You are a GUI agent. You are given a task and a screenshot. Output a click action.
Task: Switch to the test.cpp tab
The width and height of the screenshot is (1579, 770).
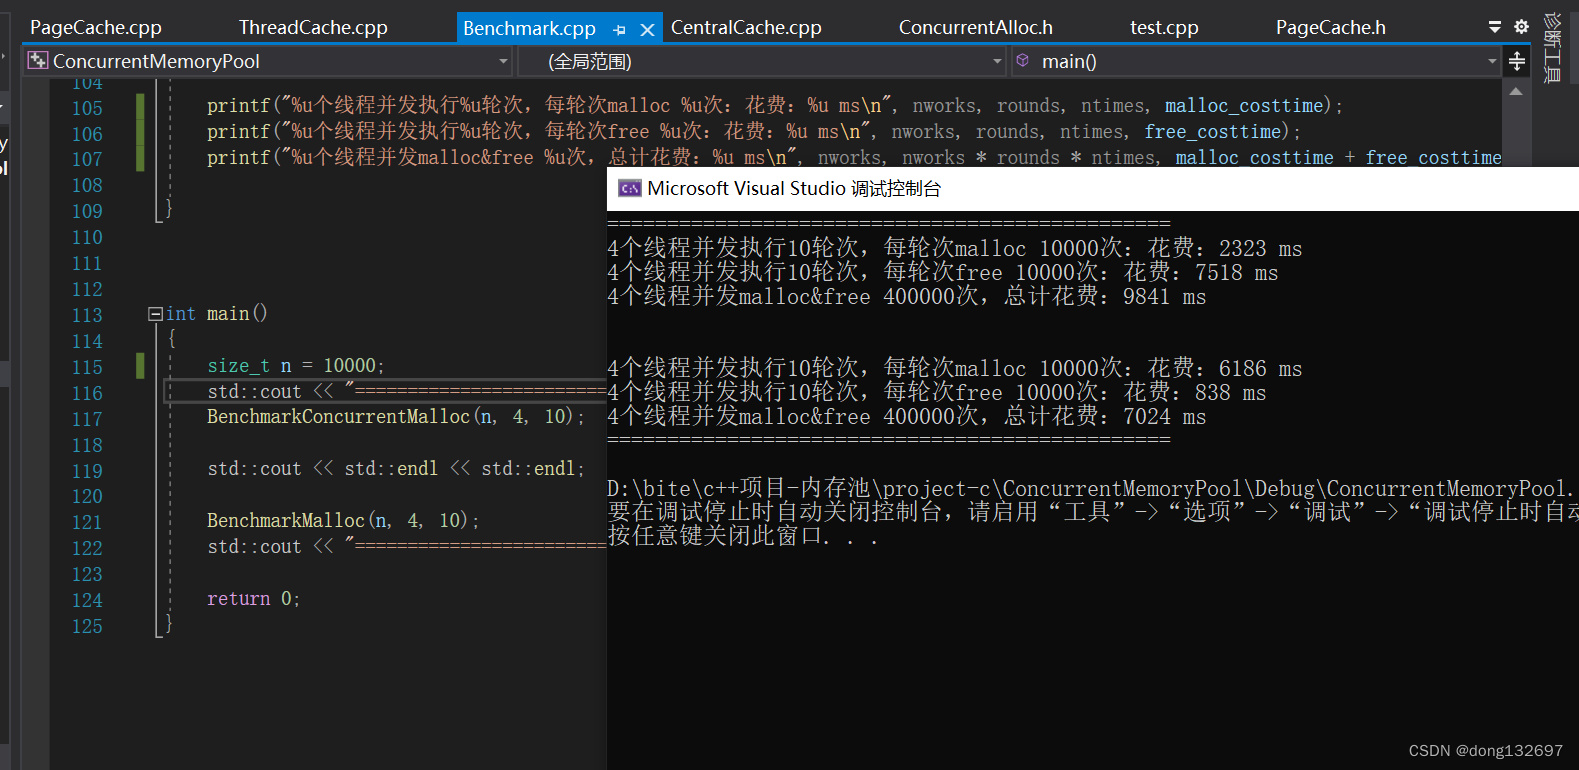click(1164, 28)
